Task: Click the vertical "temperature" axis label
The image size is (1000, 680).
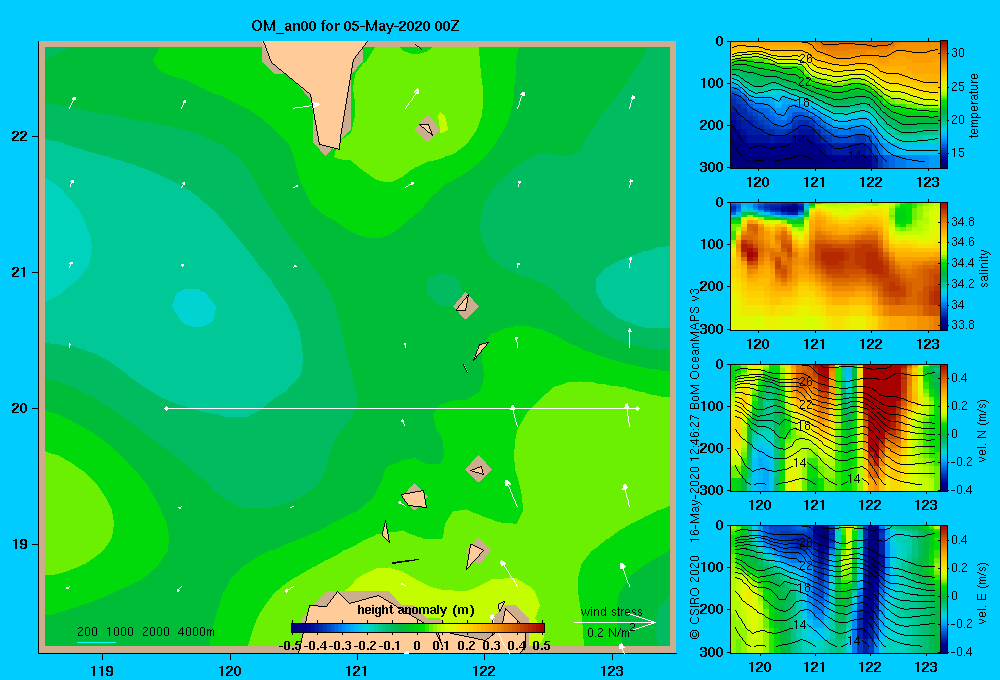Action: point(974,105)
